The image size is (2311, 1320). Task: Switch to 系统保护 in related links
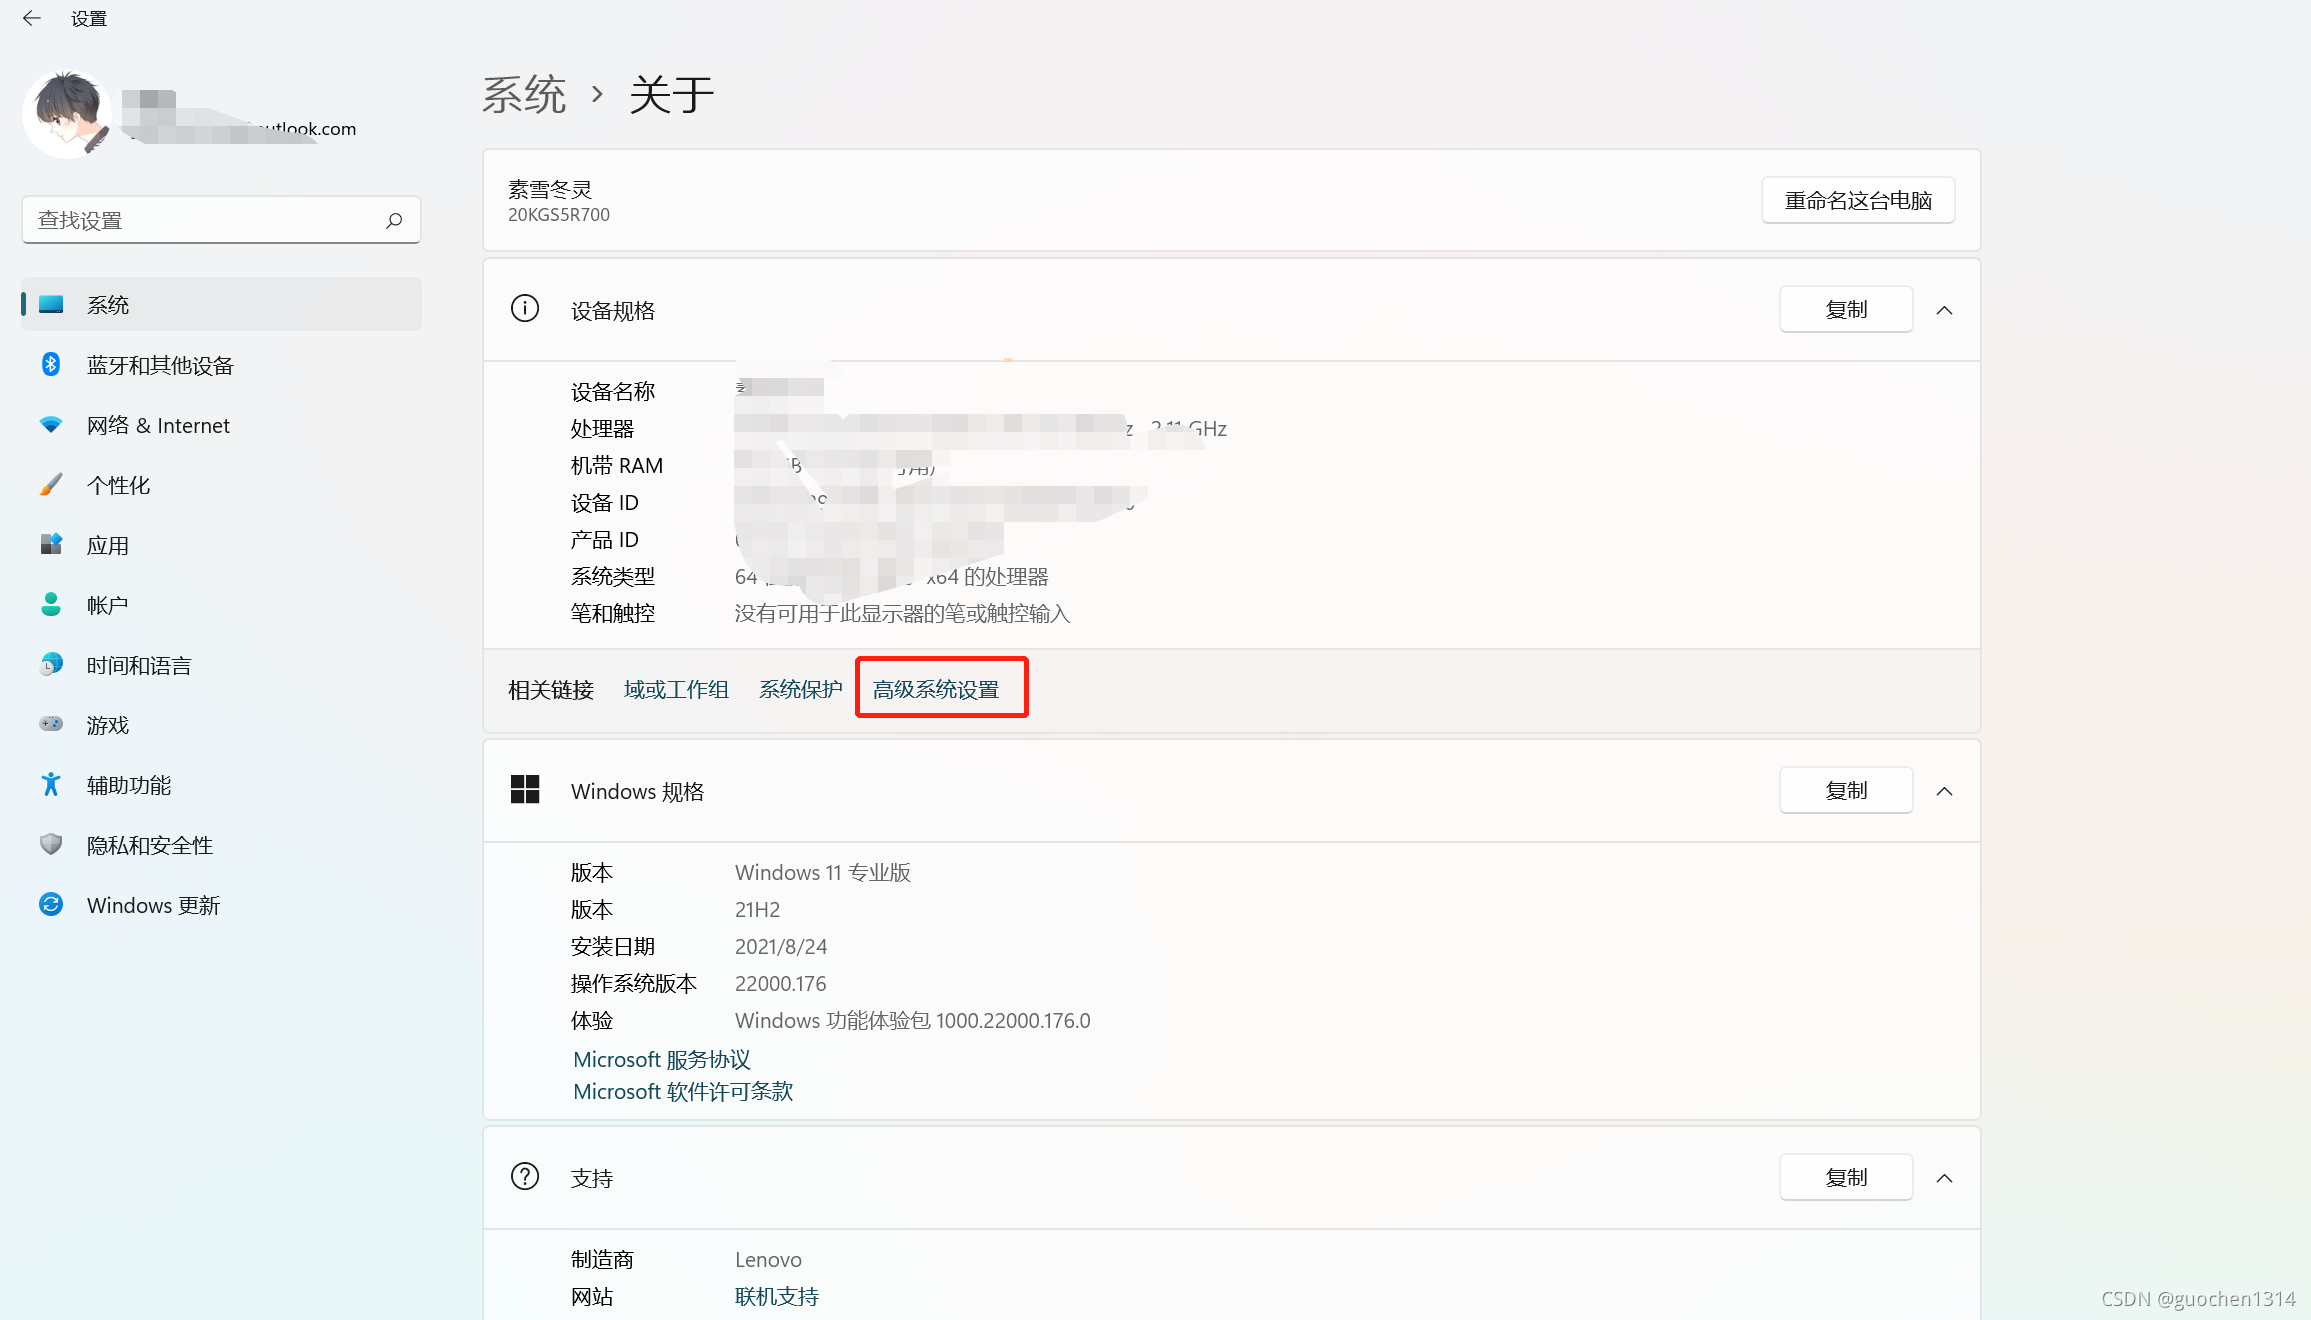pyautogui.click(x=799, y=689)
